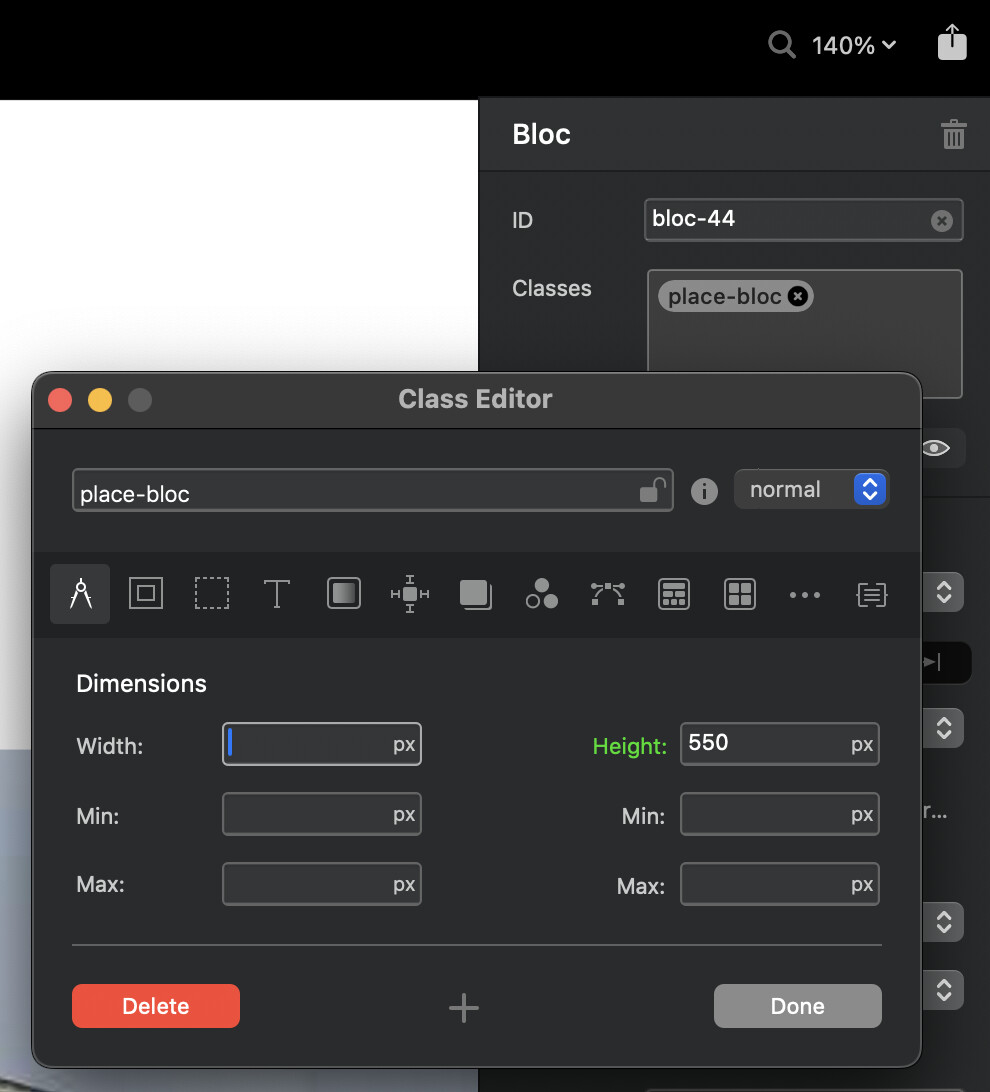Open the bezier-curve Transform icon
The image size is (990, 1092).
tap(607, 594)
